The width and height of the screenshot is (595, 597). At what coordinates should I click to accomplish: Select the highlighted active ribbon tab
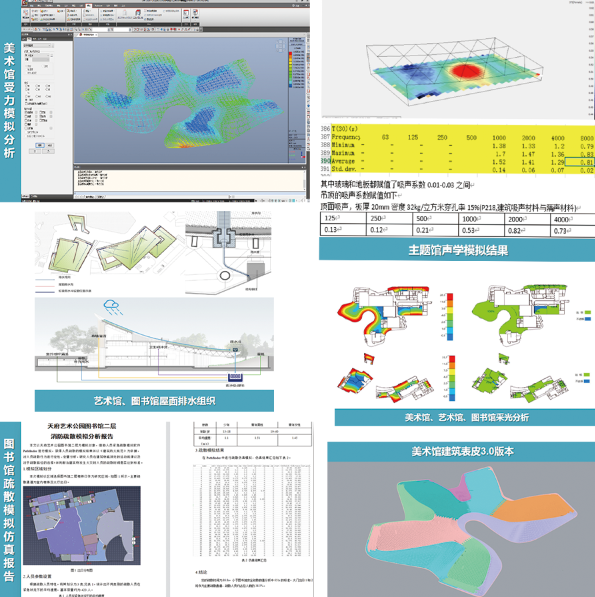[89, 5]
